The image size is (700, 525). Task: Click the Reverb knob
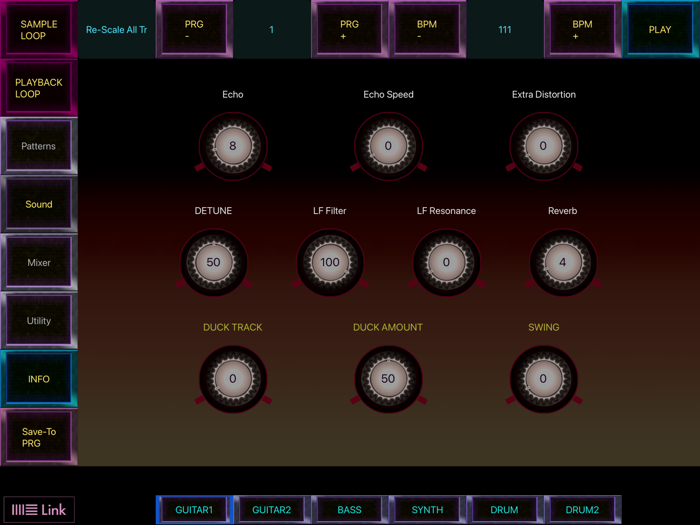pos(563,262)
